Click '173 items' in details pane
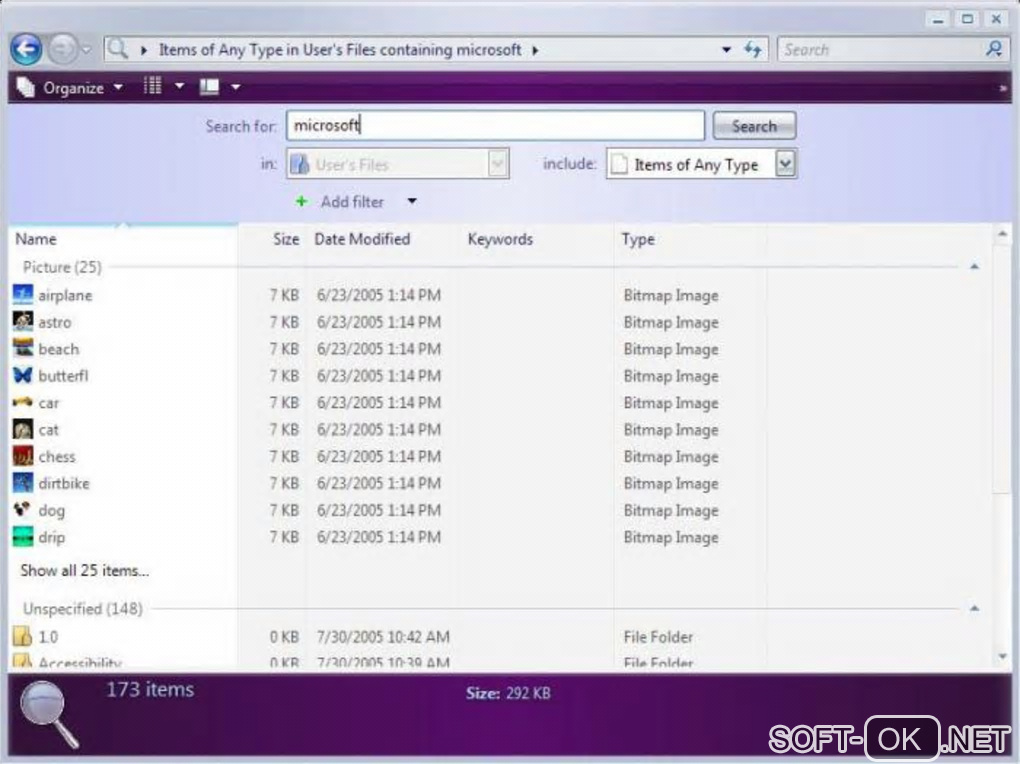This screenshot has height=764, width=1020. [x=150, y=689]
